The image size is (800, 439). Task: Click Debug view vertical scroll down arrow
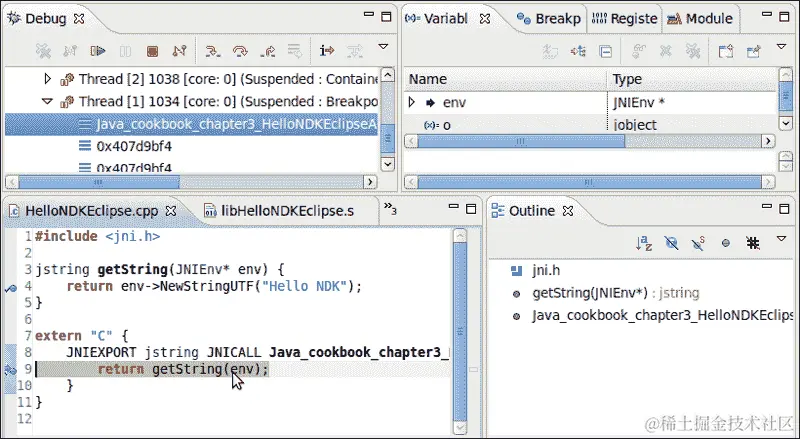pos(388,164)
